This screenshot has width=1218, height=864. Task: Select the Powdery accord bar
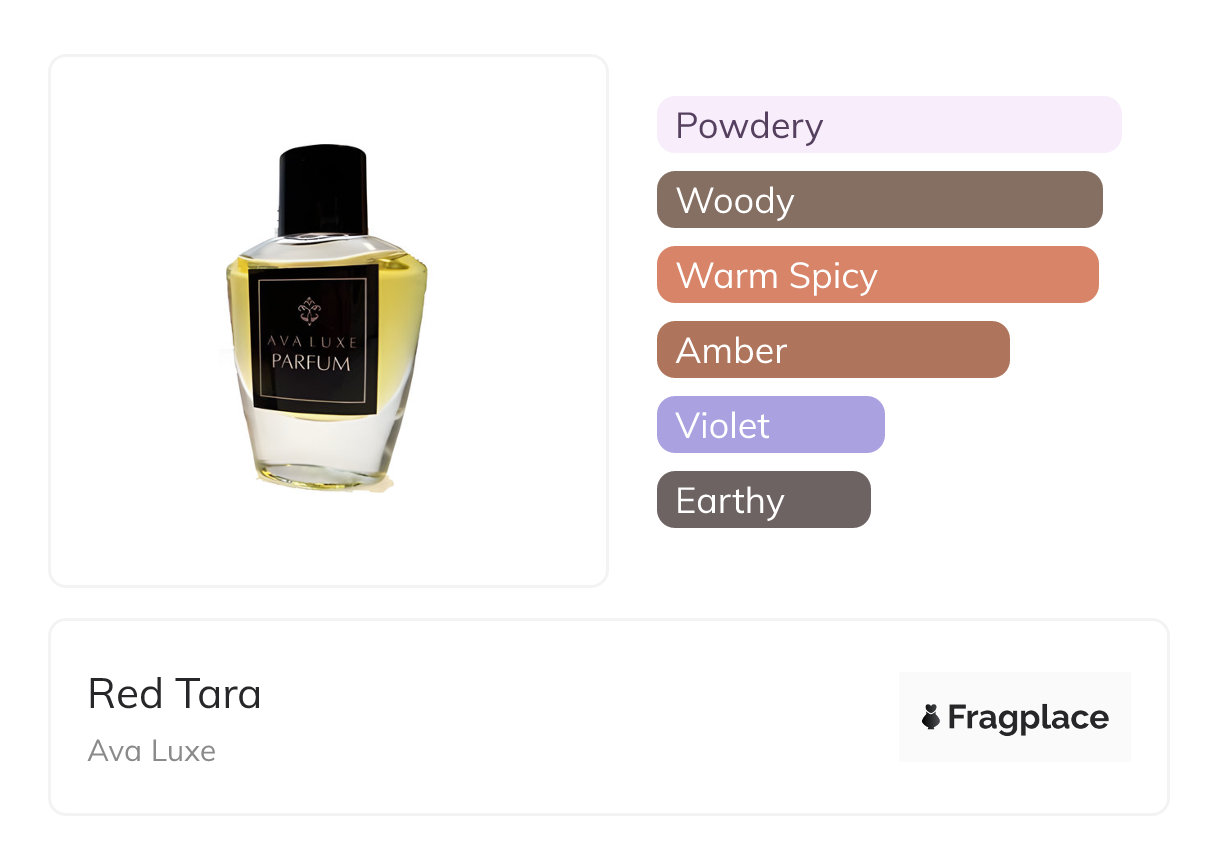point(888,125)
